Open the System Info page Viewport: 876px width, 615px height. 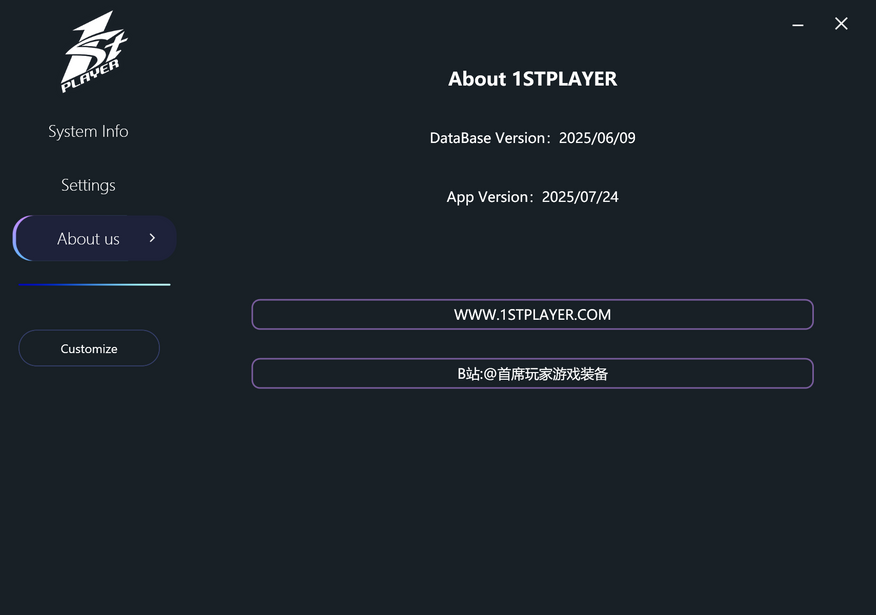coord(88,131)
